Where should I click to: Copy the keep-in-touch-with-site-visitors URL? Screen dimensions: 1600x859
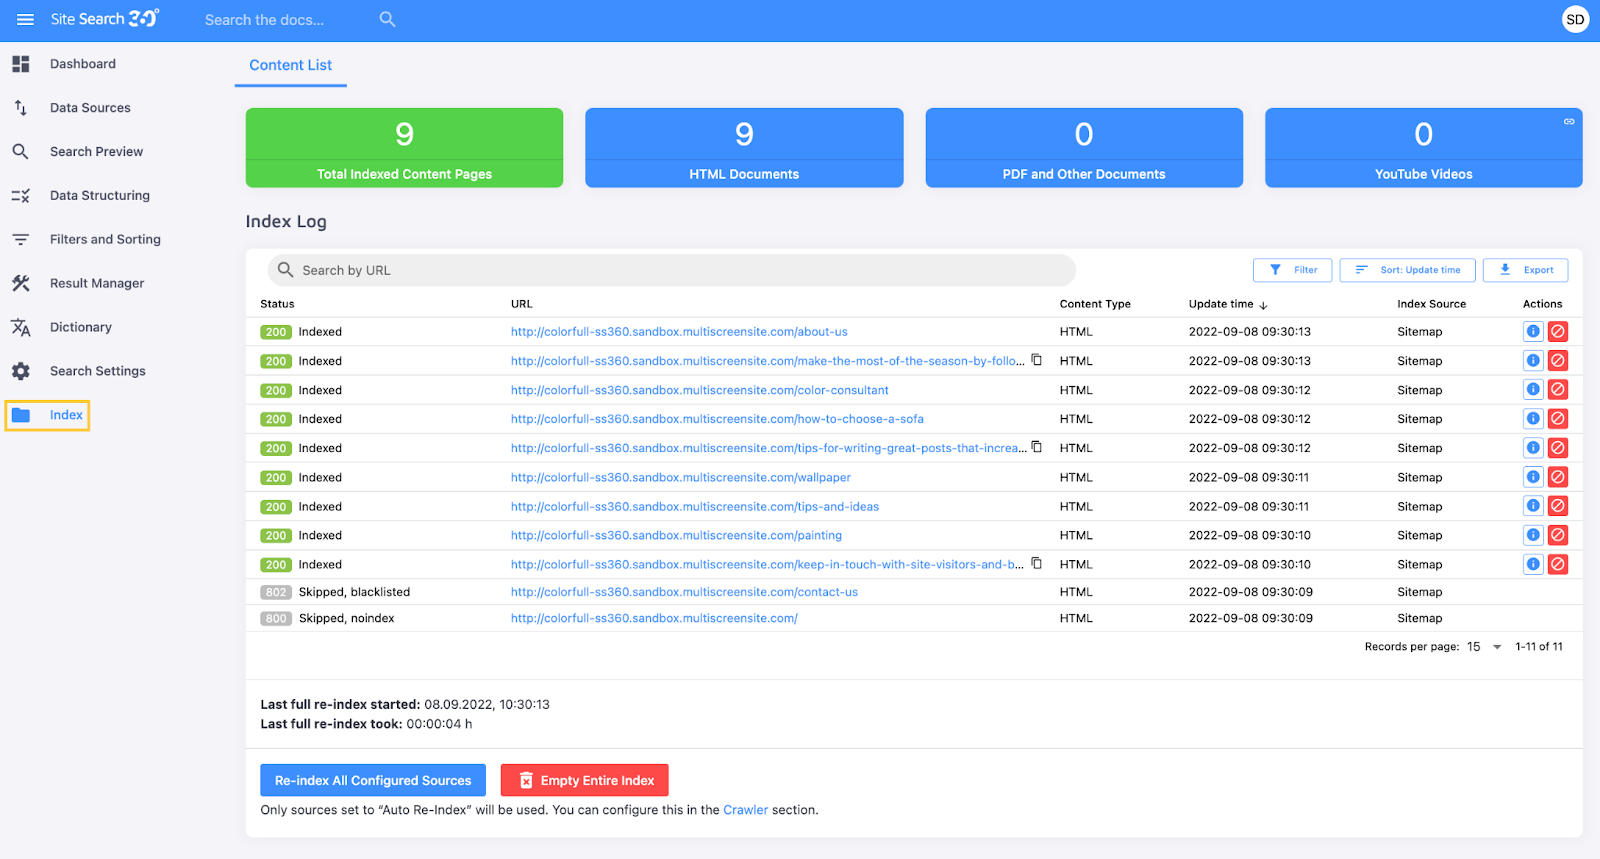(x=1037, y=563)
